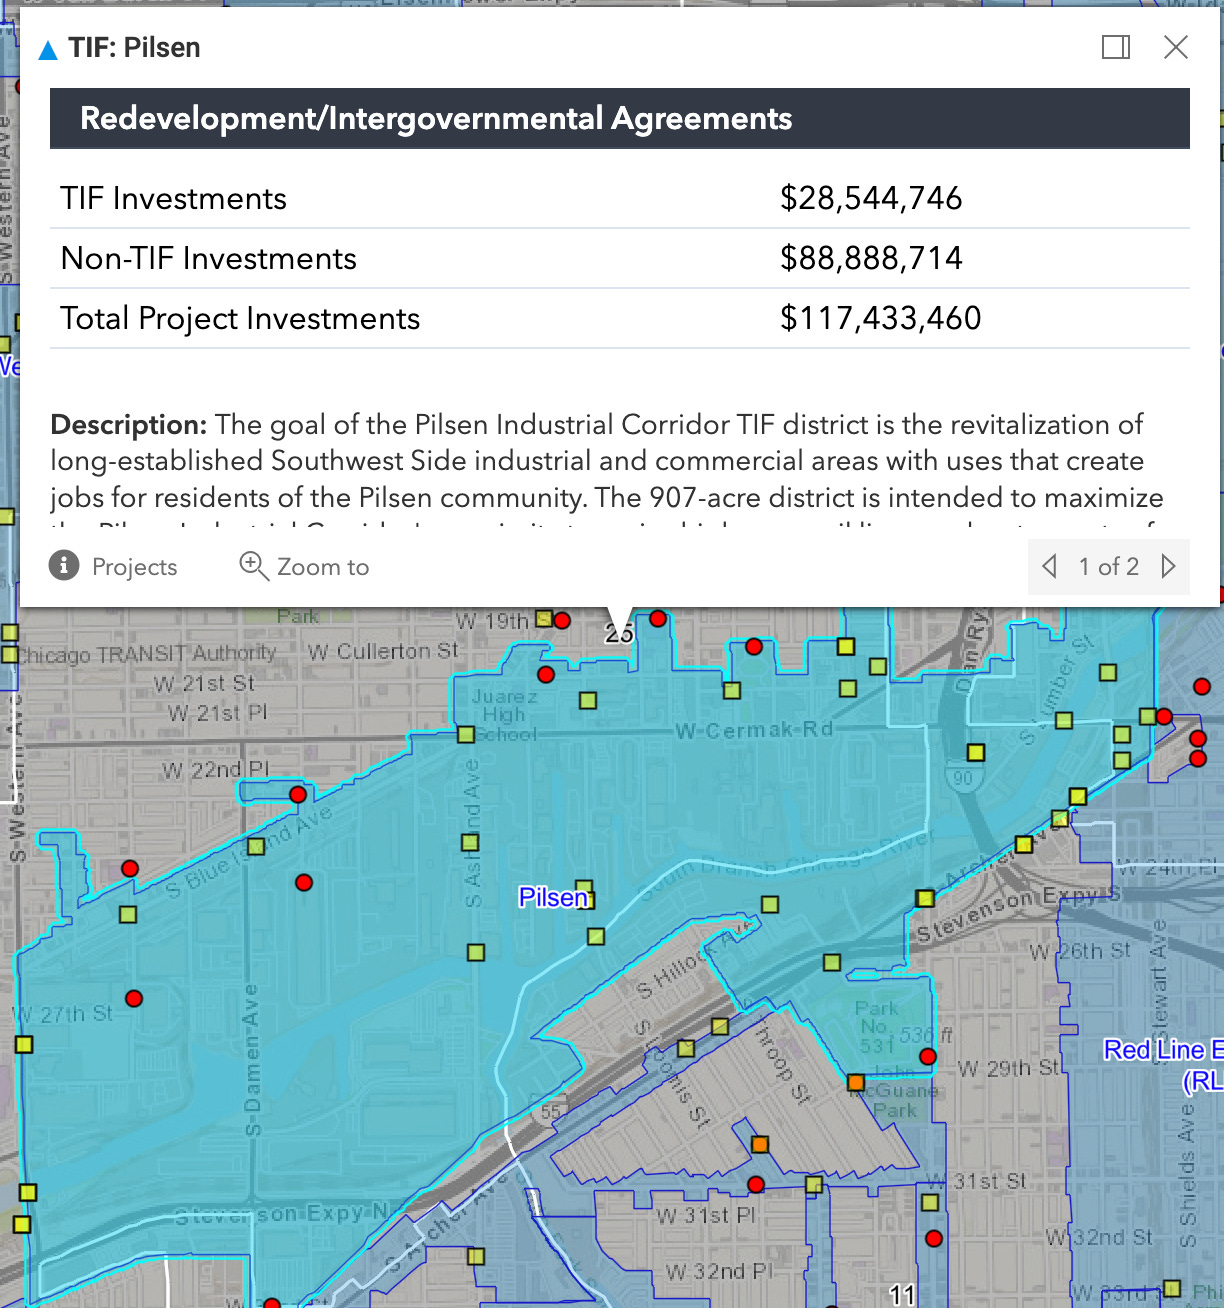1224x1308 pixels.
Task: Advance to page 2 of the popup
Action: [1170, 566]
